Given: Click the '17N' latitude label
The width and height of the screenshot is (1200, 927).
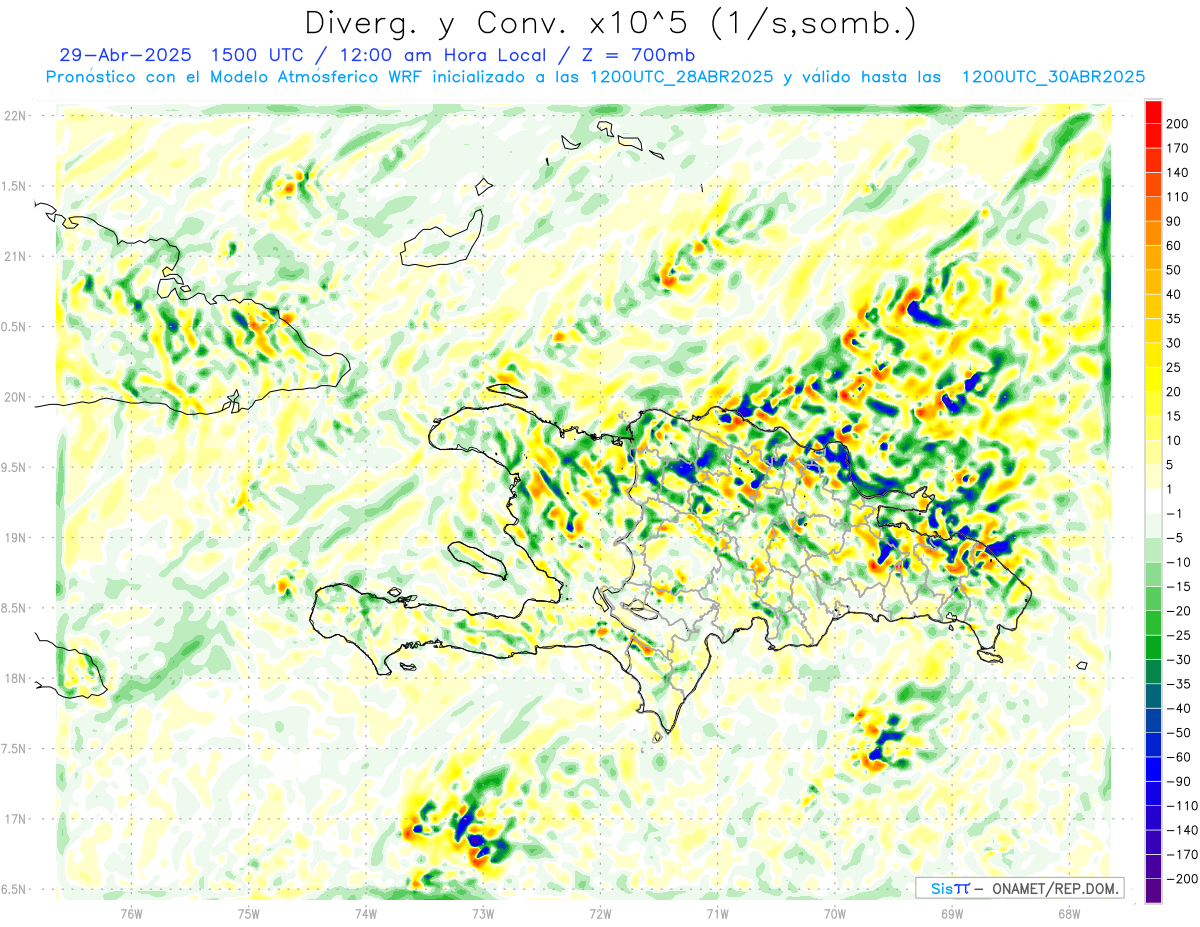Looking at the screenshot, I should pos(15,819).
